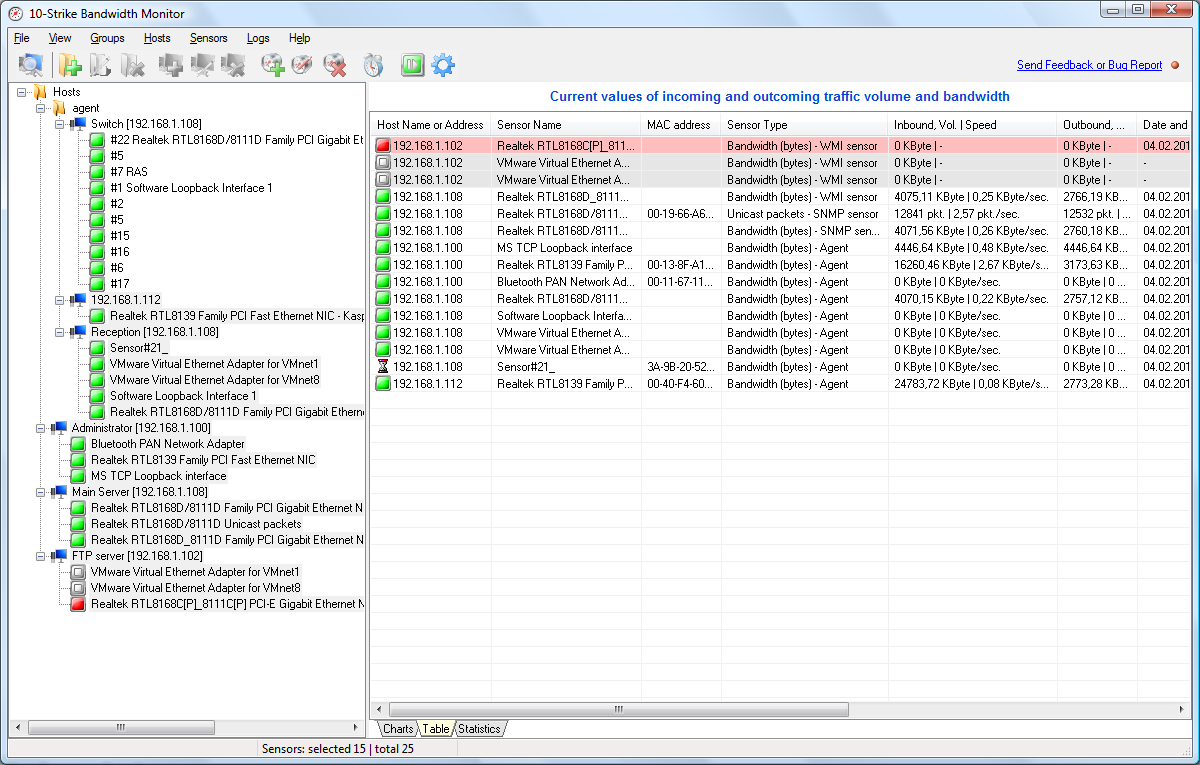Click the green start/pause monitoring icon
Screen dimensions: 1200x765
412,64
